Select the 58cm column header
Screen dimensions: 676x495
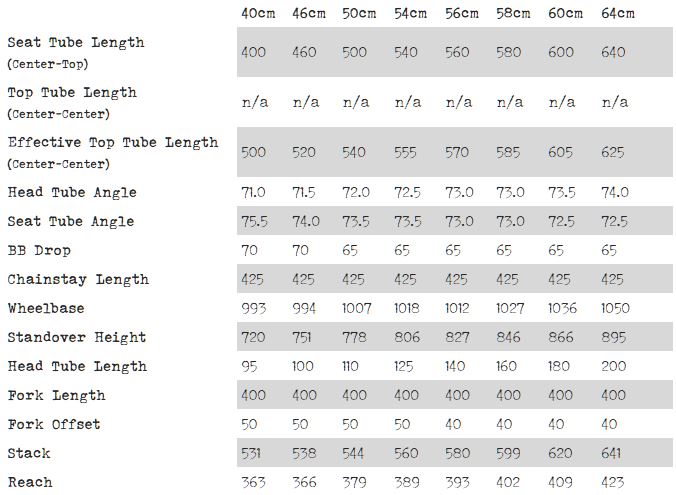(513, 13)
